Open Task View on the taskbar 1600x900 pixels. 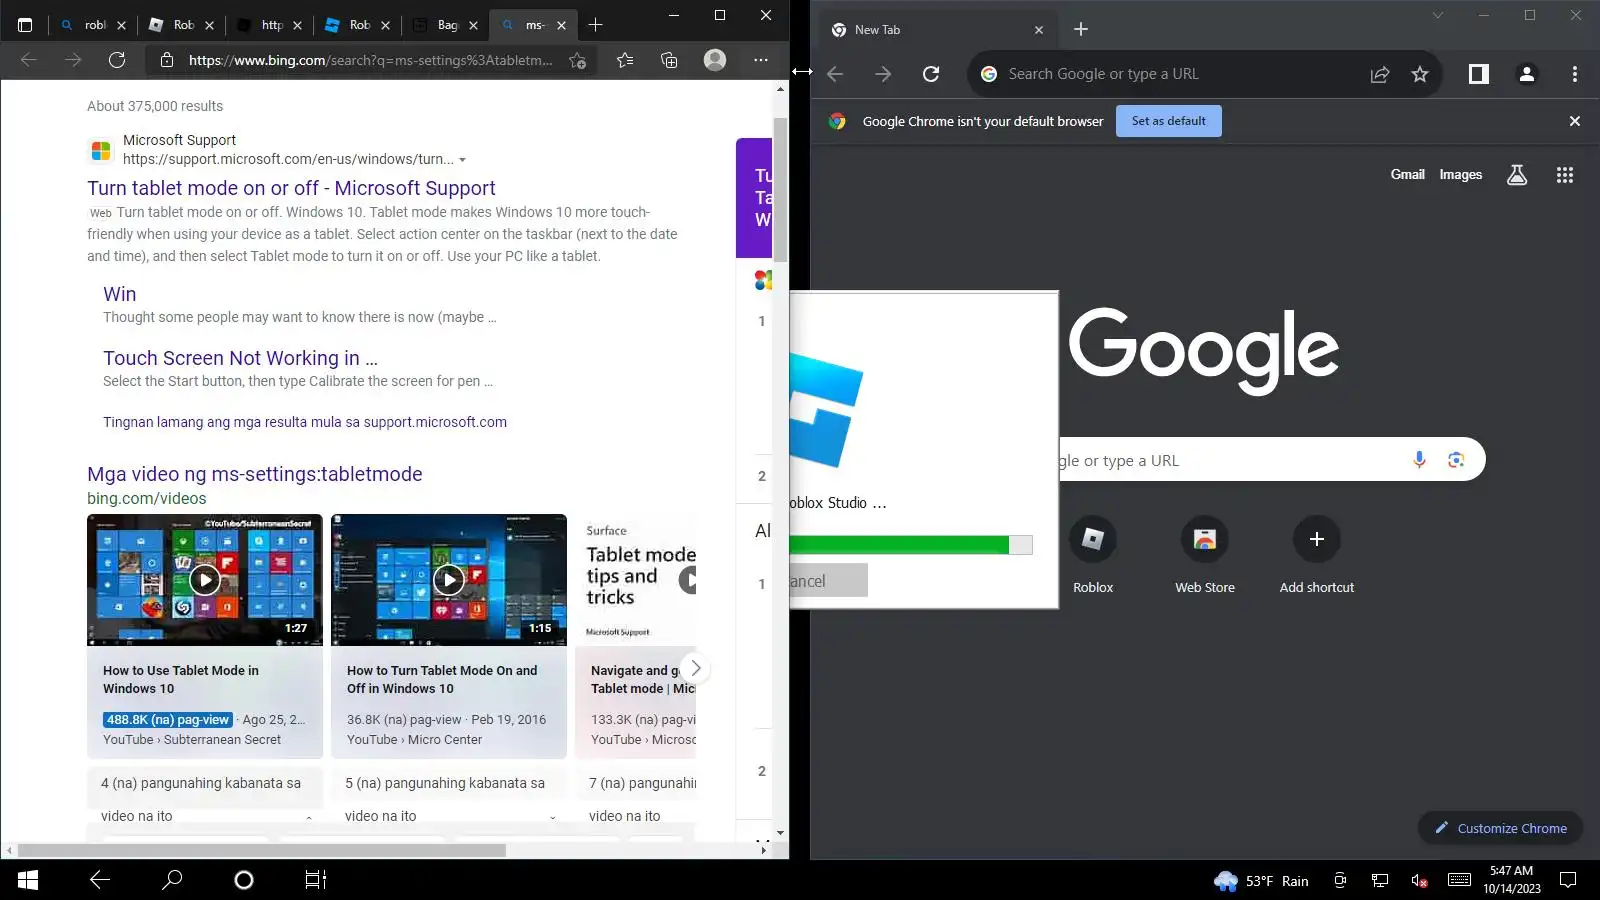(x=316, y=880)
